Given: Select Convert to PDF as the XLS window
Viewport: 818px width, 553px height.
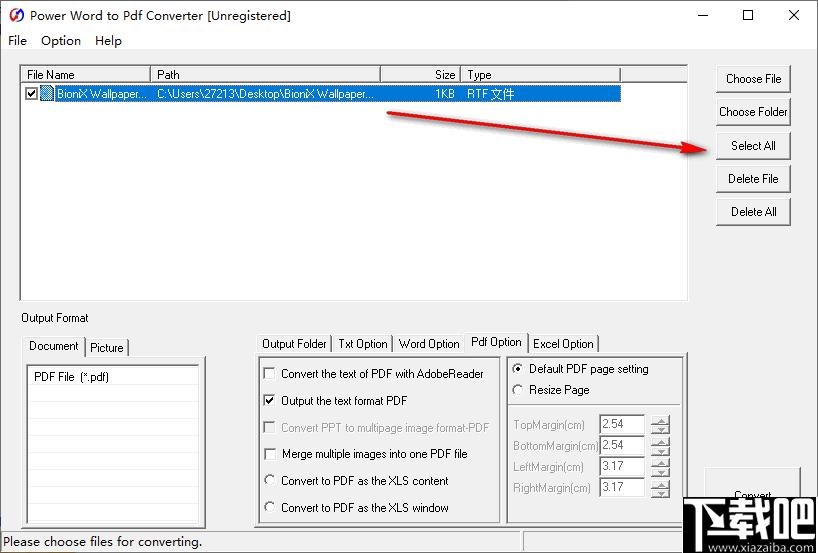Looking at the screenshot, I should coord(270,507).
